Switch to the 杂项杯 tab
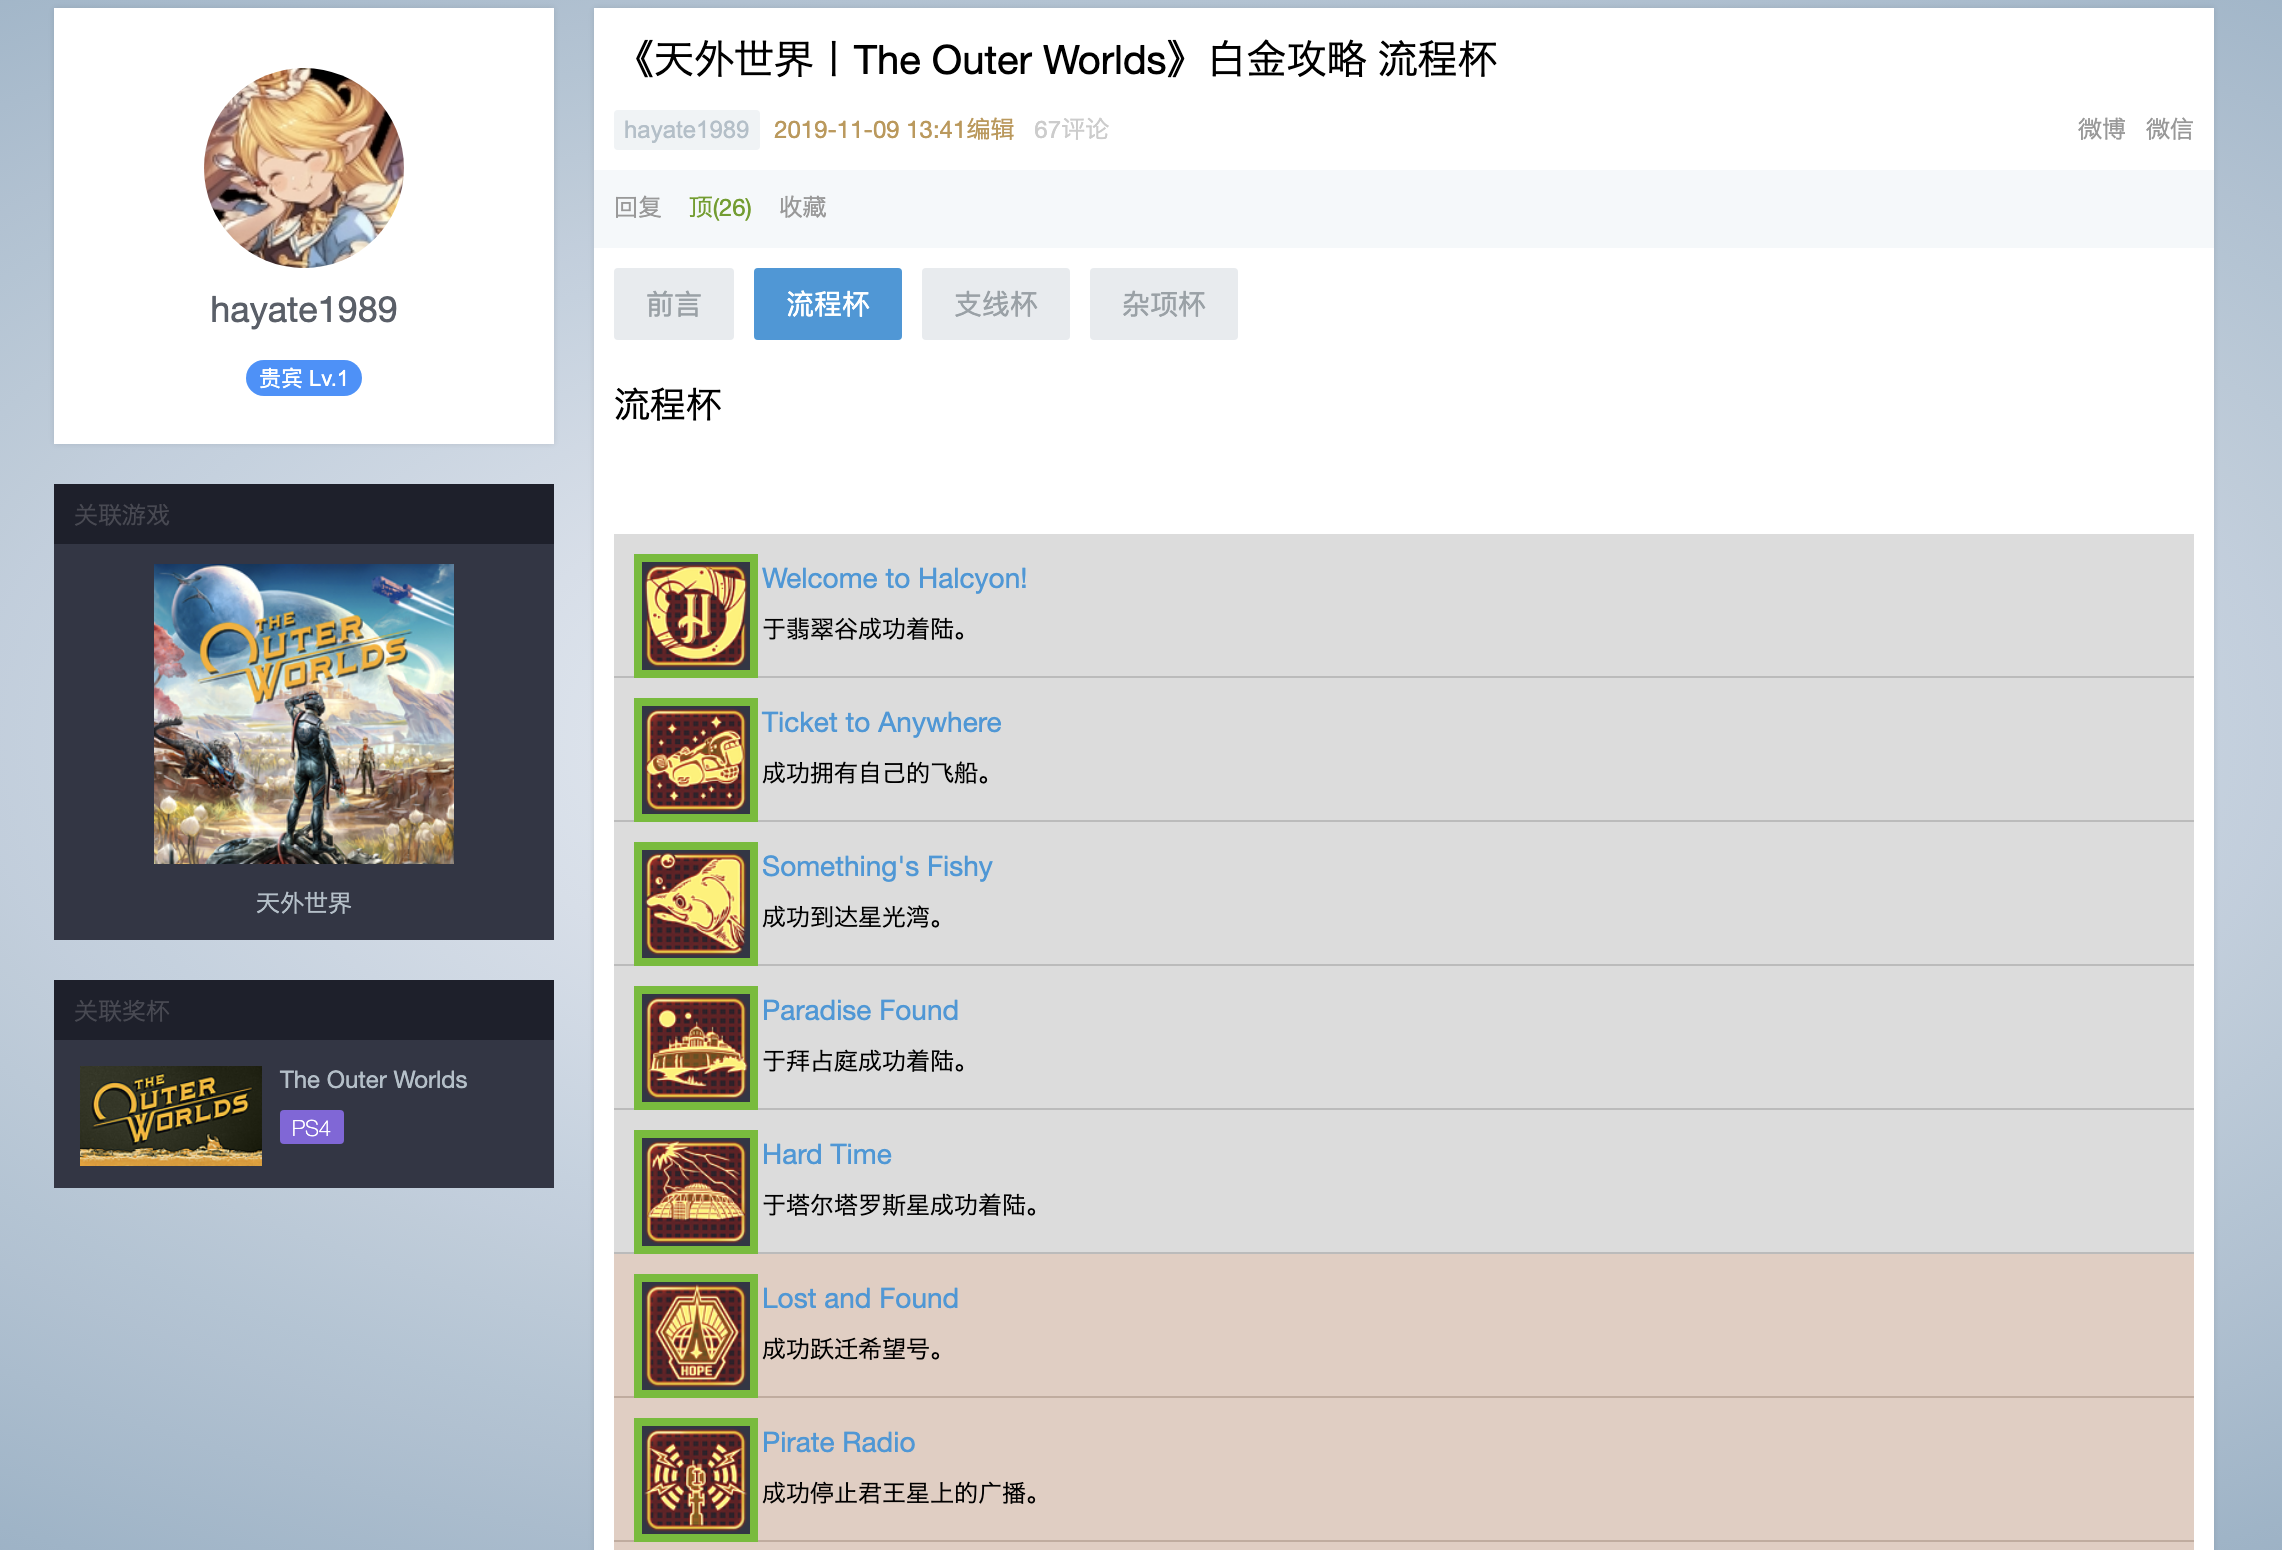This screenshot has height=1550, width=2282. pos(1164,304)
